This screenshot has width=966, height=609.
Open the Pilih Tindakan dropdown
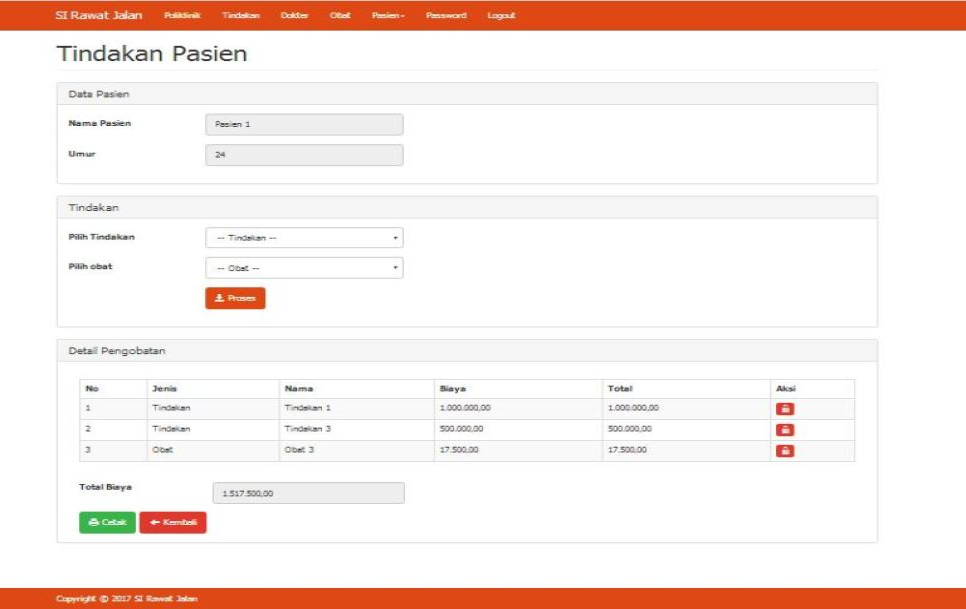pyautogui.click(x=305, y=238)
